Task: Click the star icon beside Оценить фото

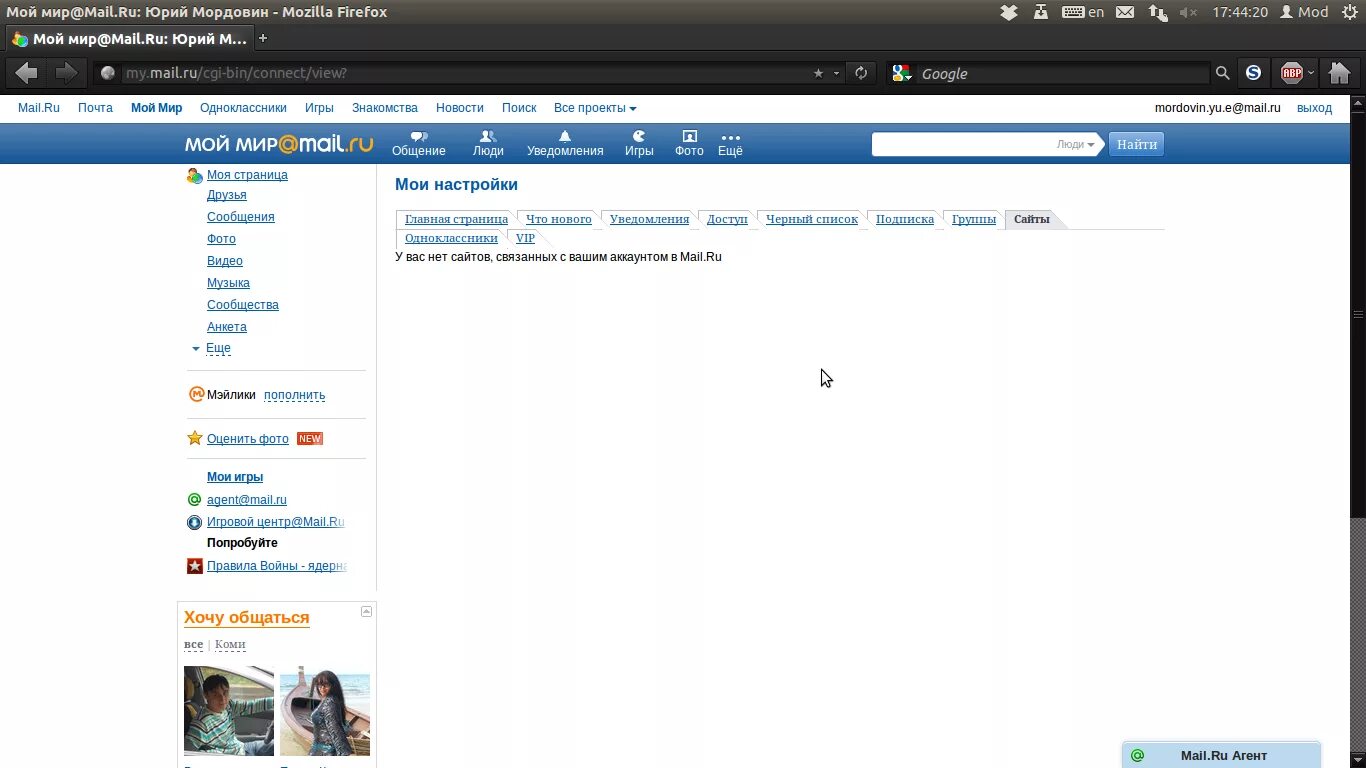Action: tap(196, 438)
